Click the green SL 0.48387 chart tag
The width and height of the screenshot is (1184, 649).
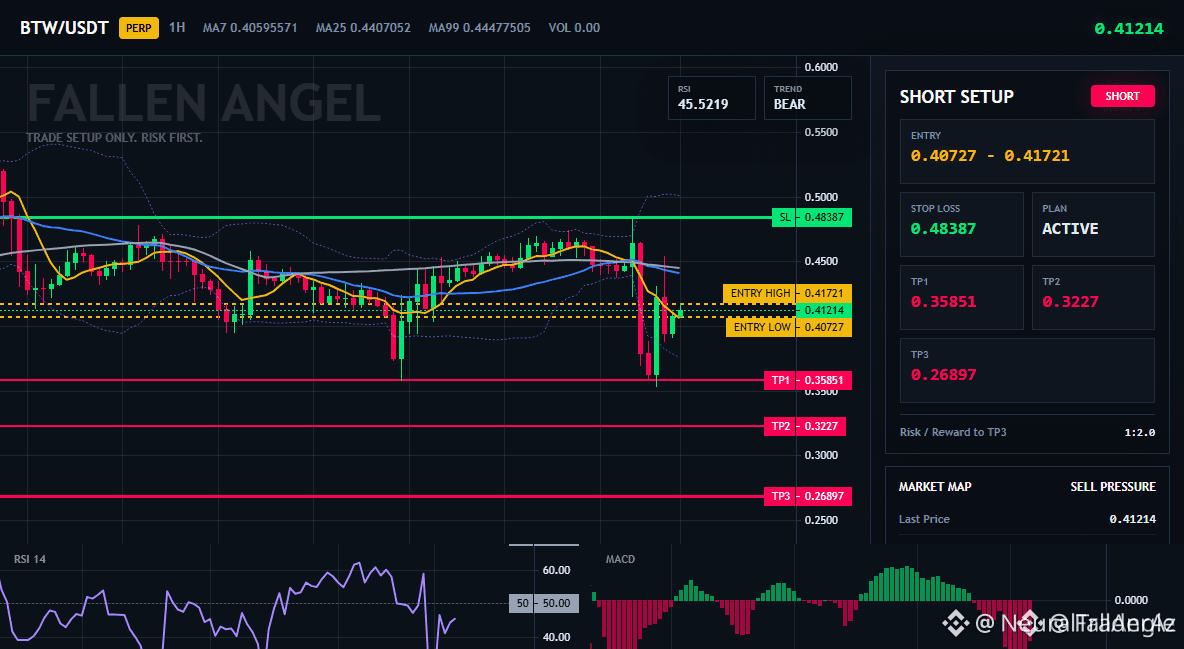pyautogui.click(x=812, y=218)
